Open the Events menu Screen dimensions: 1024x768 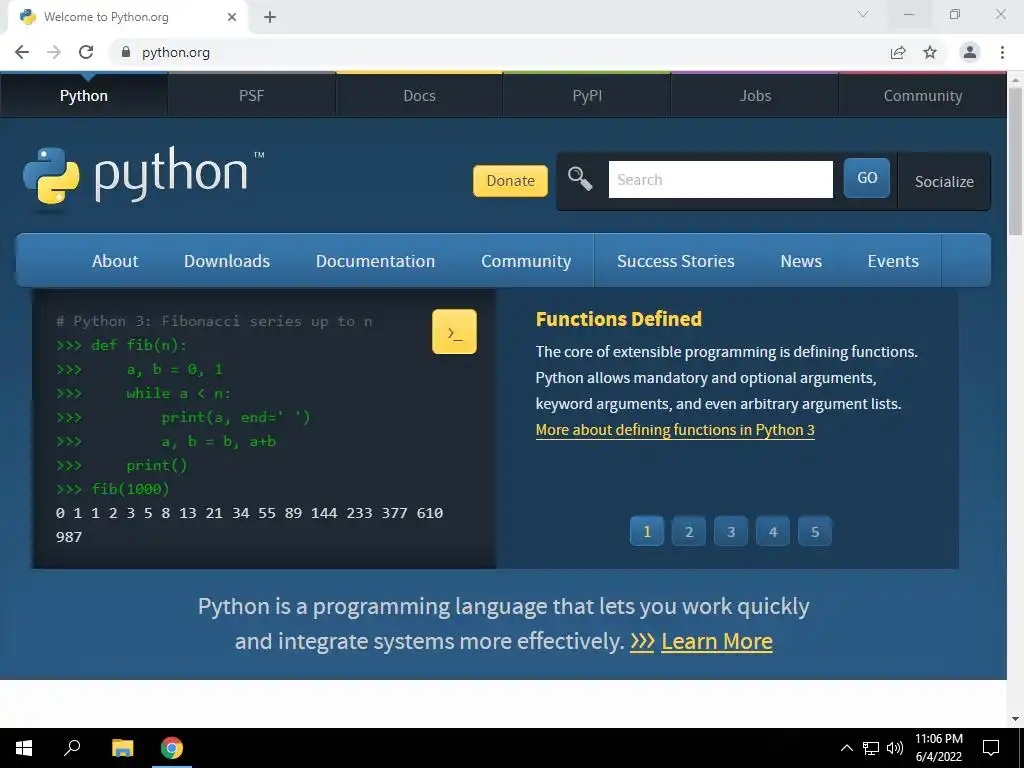(x=893, y=261)
